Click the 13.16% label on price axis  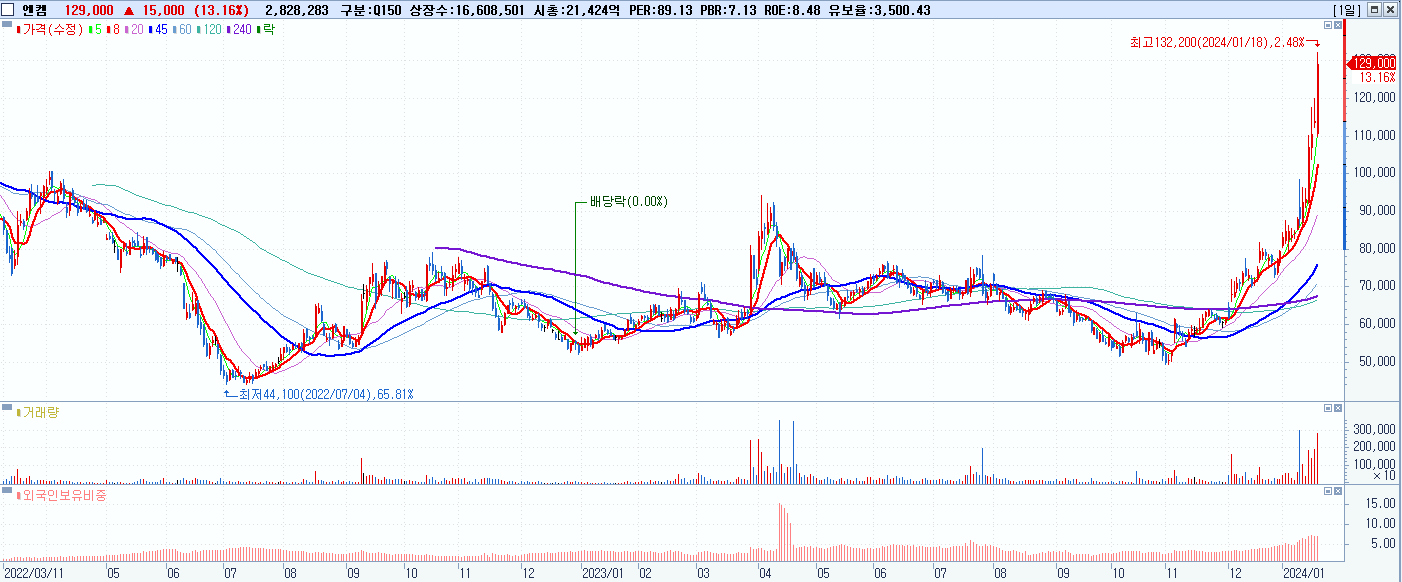click(1378, 77)
